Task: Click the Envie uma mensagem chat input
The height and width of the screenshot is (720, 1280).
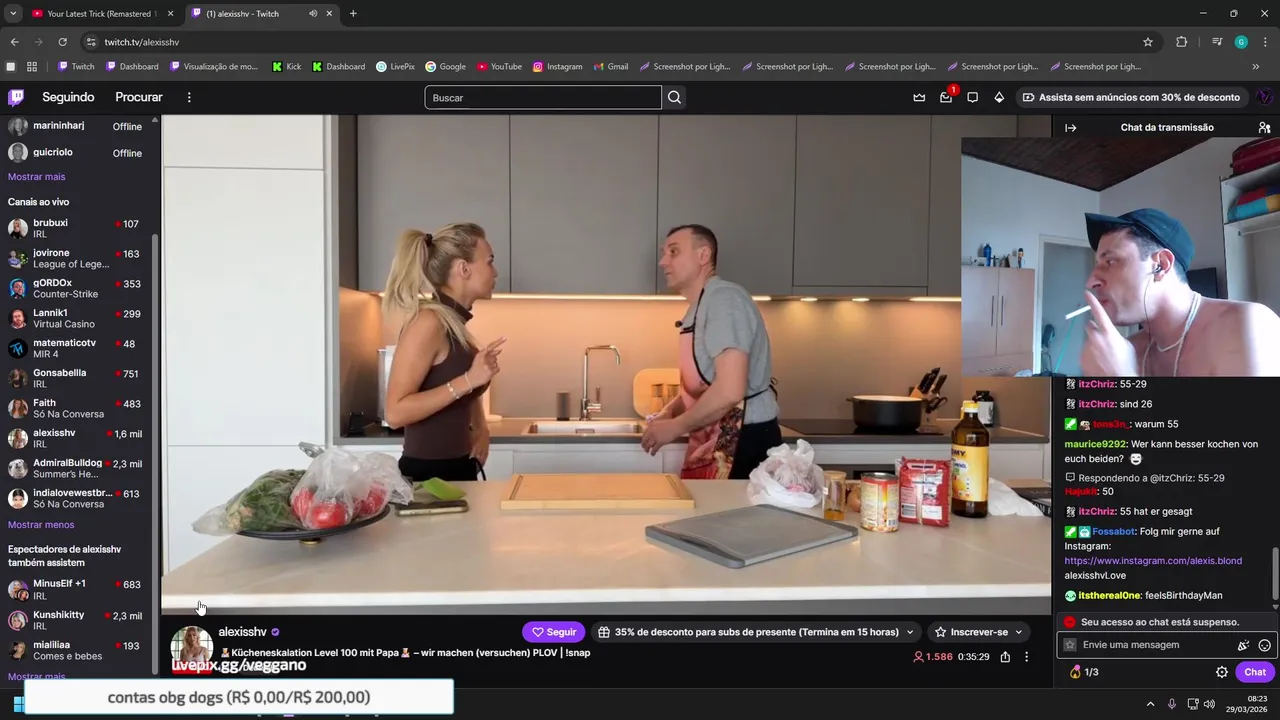Action: pyautogui.click(x=1156, y=645)
